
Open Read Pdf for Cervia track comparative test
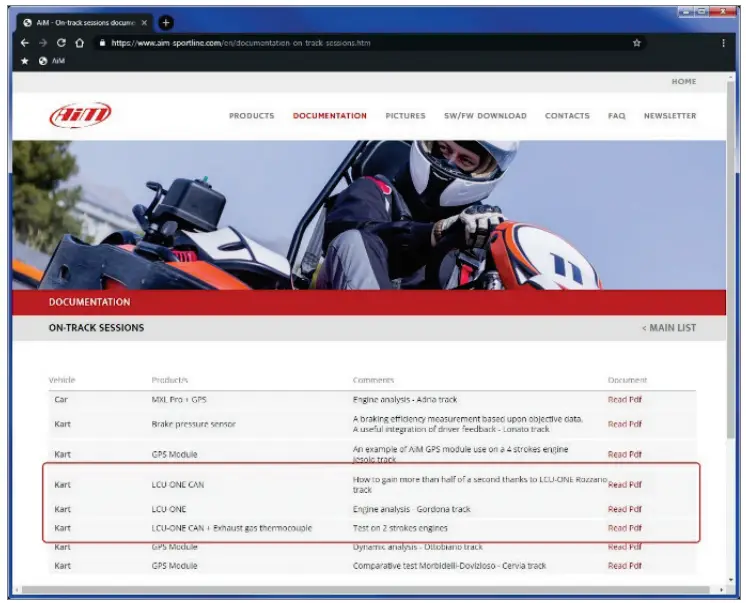click(x=625, y=566)
